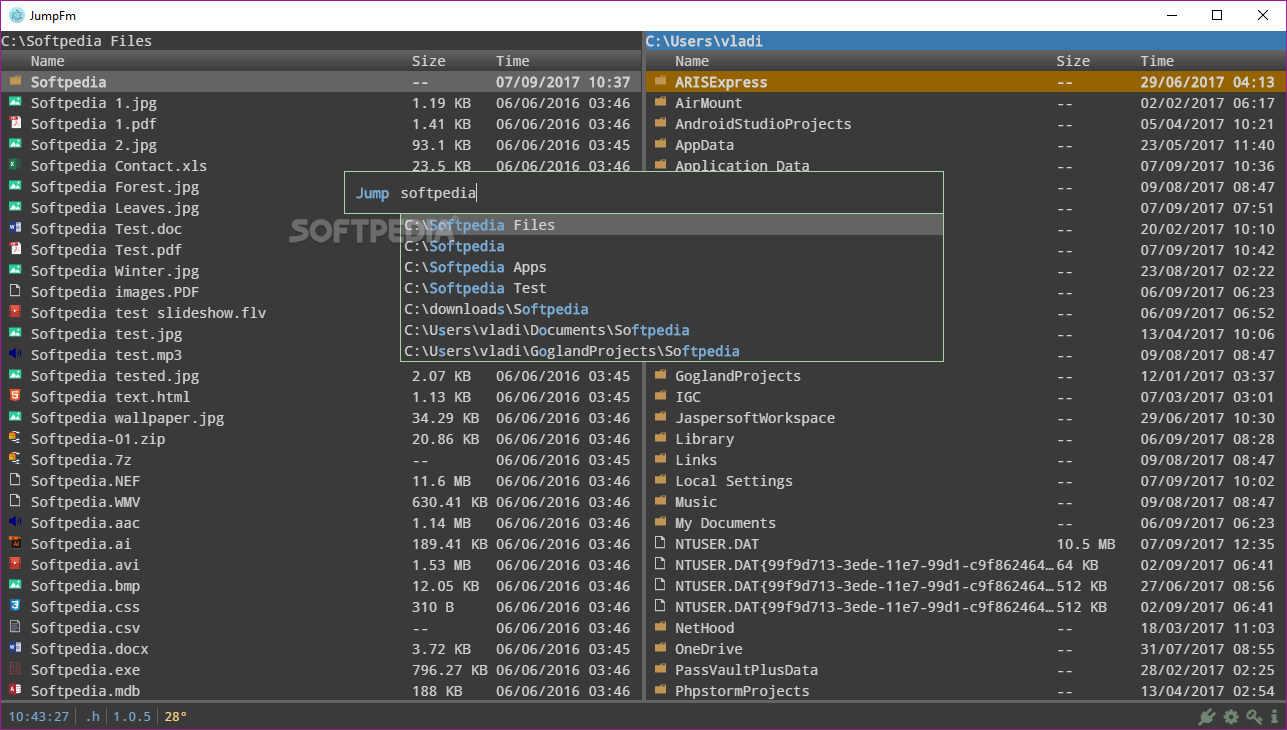The width and height of the screenshot is (1287, 730).
Task: Select the file Softpedia.exe
Action: coord(320,670)
